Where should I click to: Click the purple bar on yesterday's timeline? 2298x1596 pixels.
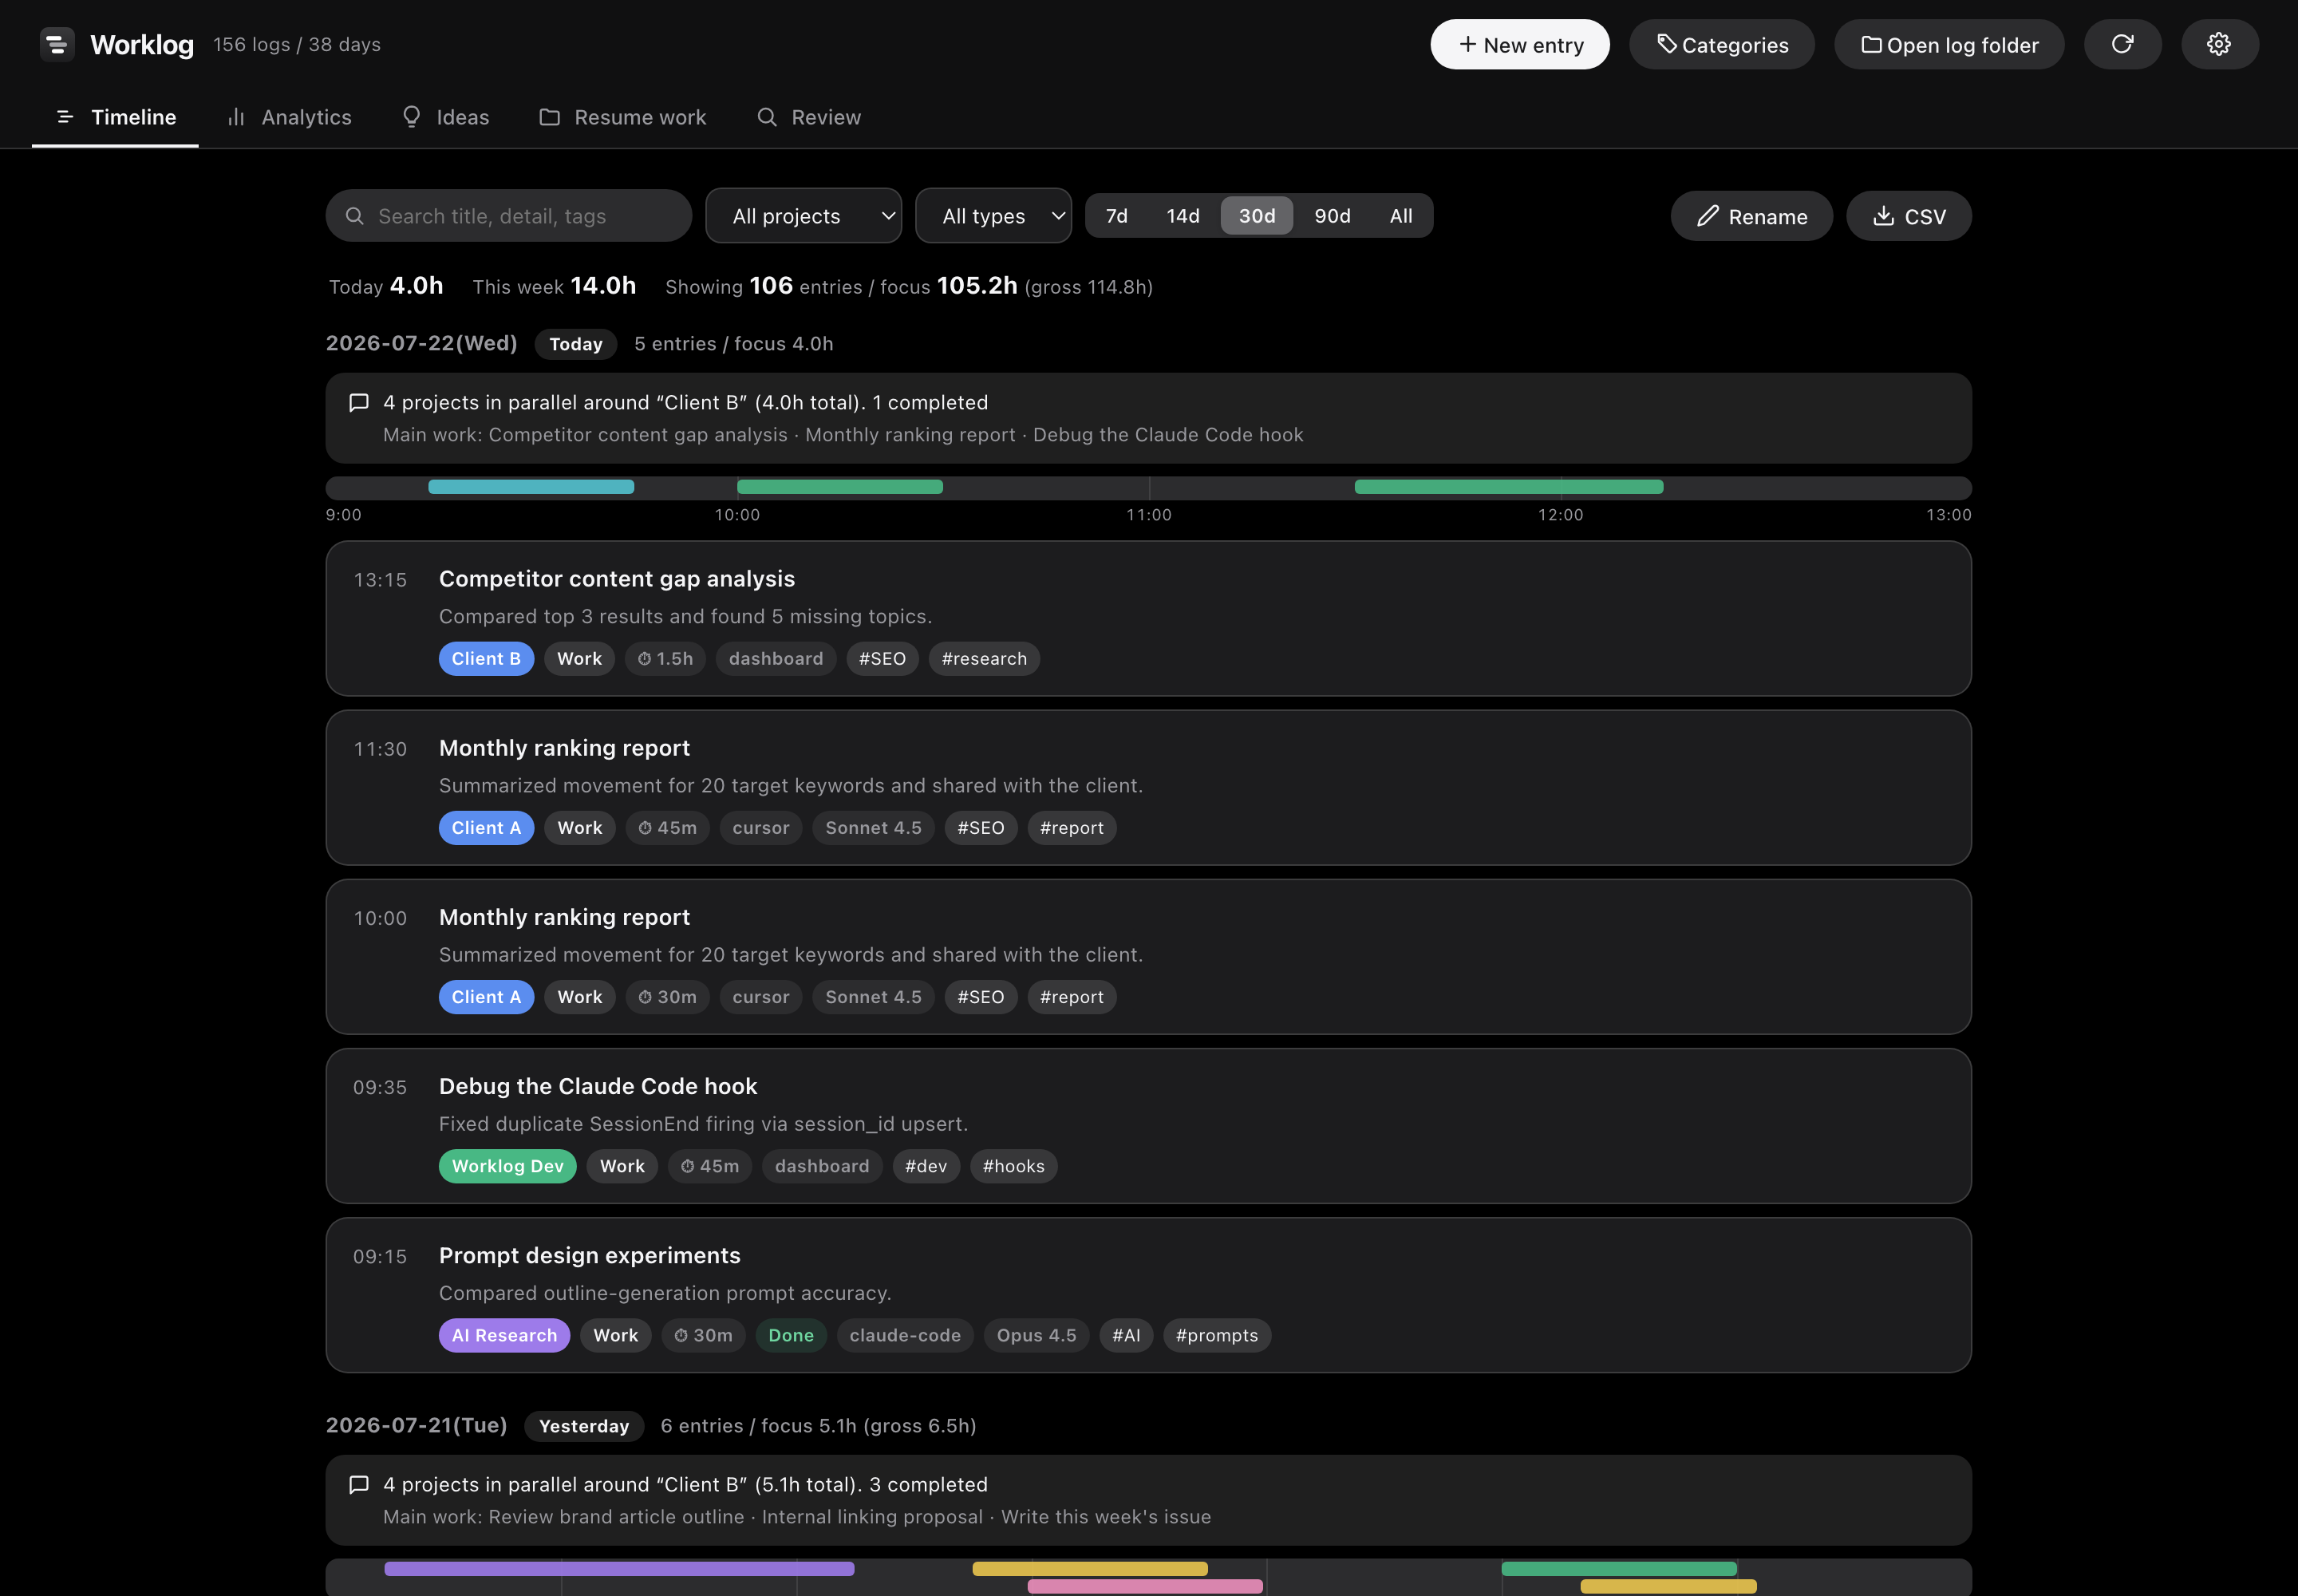[619, 1569]
